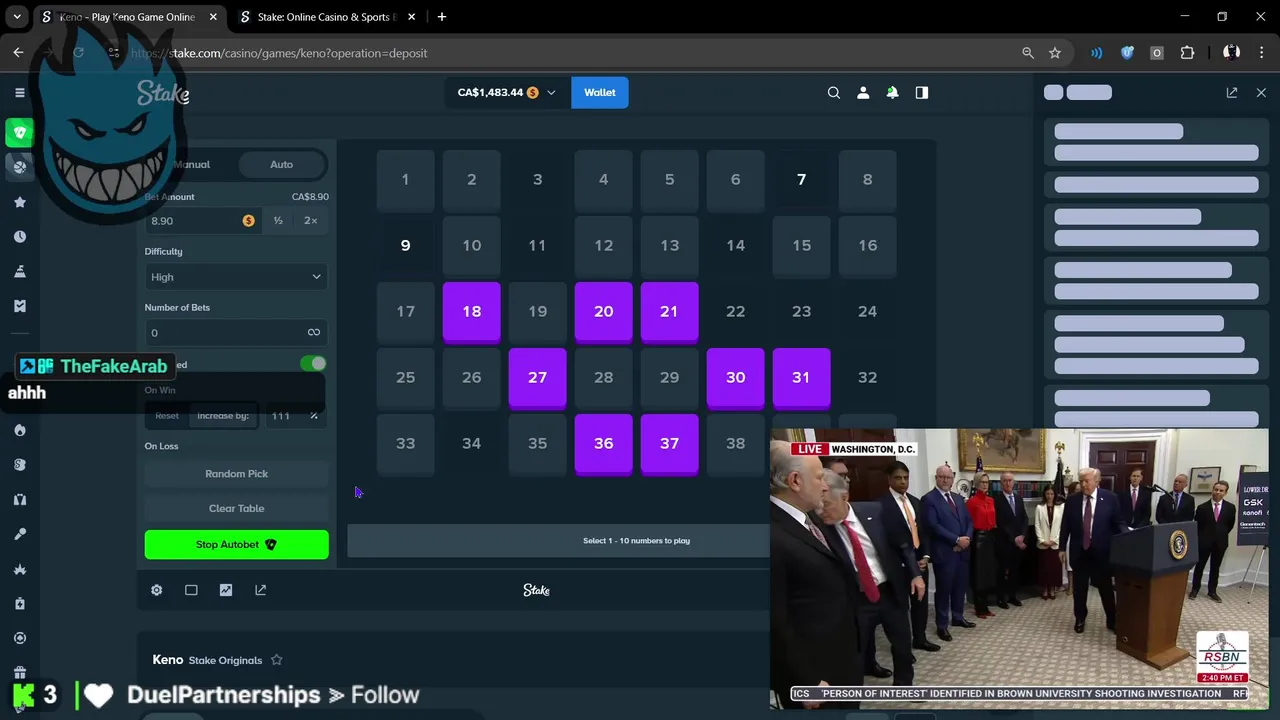Toggle Keno tile 27
Image resolution: width=1280 pixels, height=720 pixels.
click(537, 378)
